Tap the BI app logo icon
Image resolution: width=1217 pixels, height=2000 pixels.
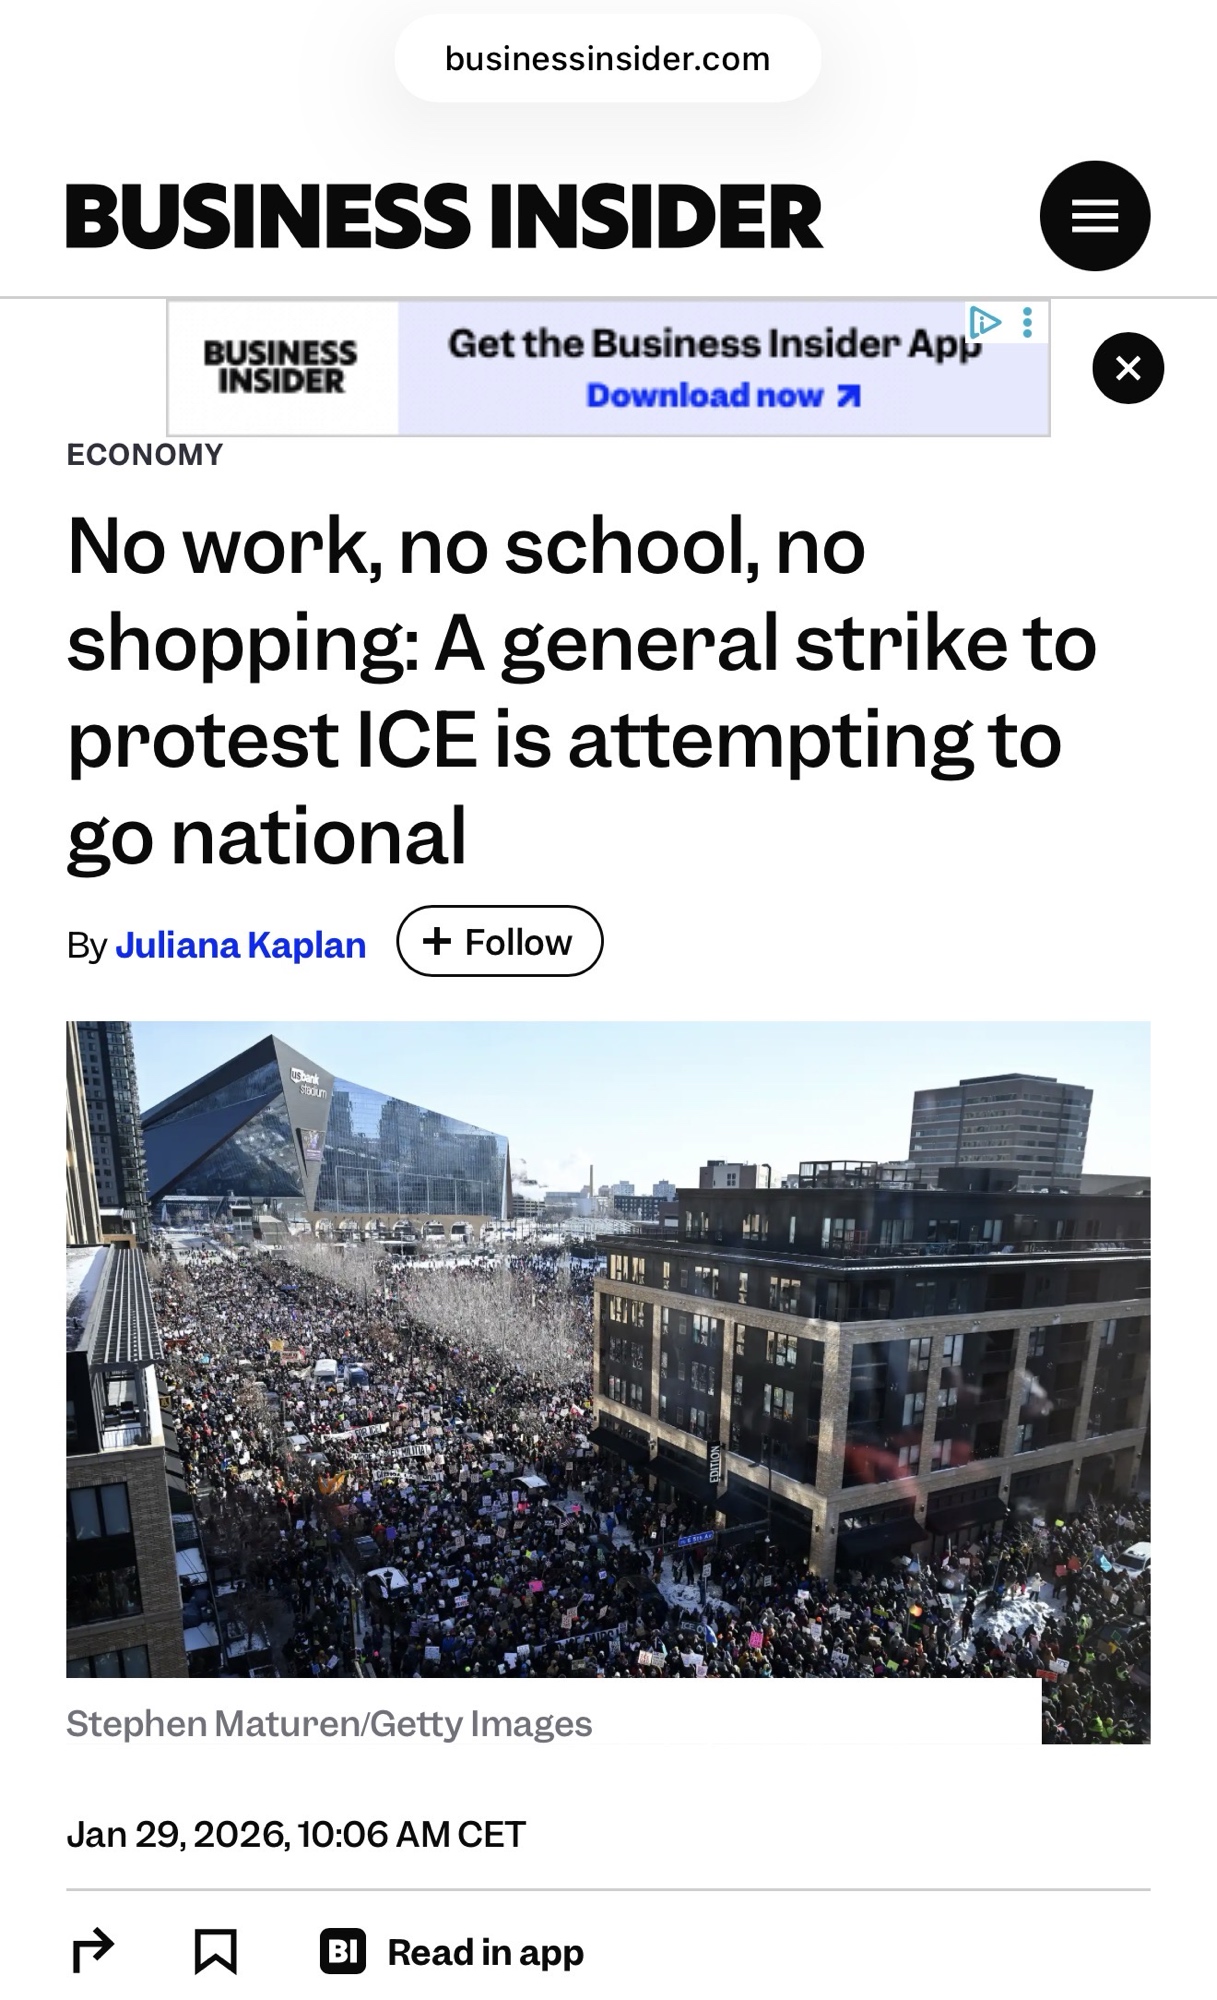point(343,1951)
